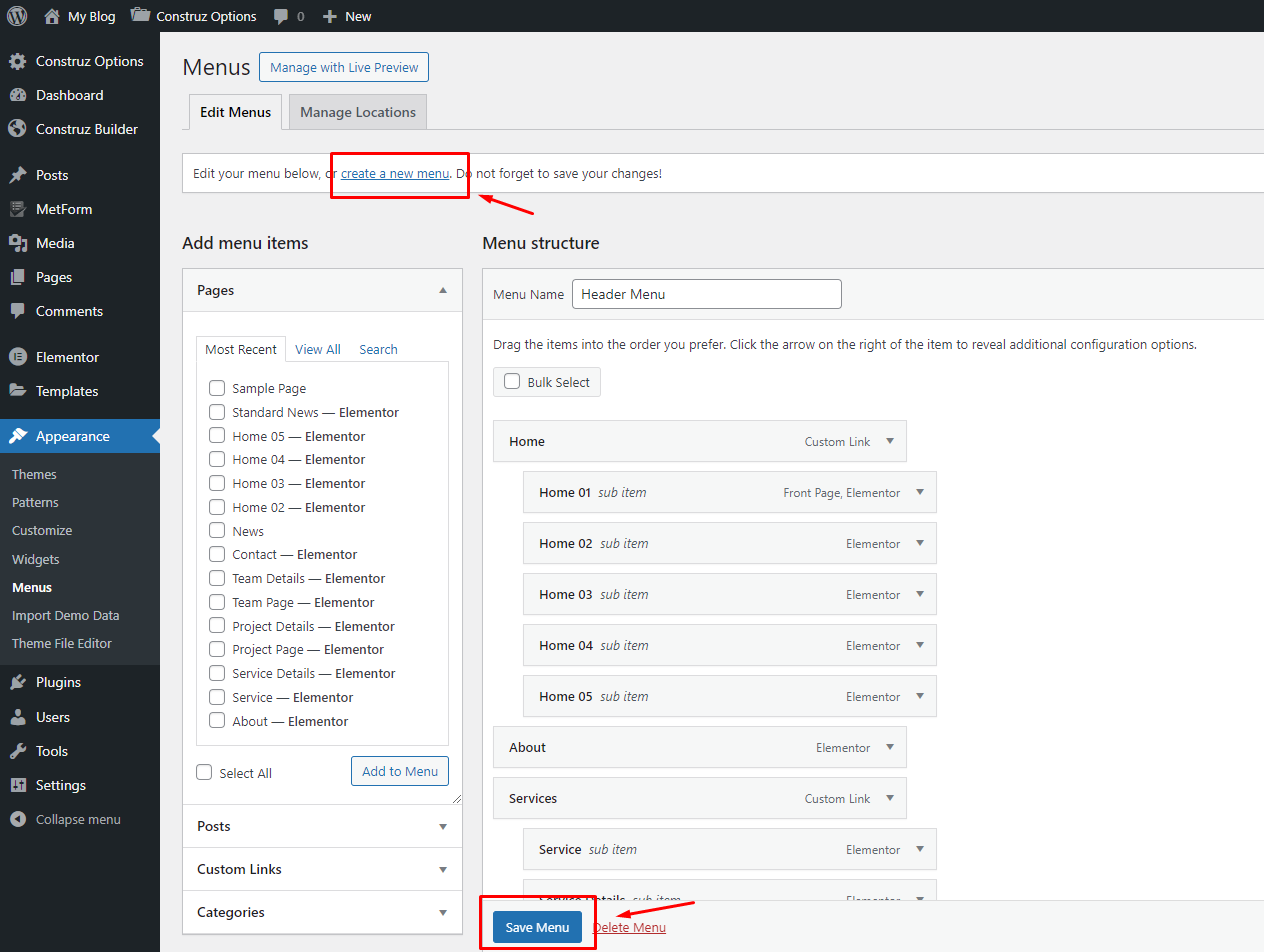Open the Search pages tab
The image size is (1264, 952).
[379, 349]
